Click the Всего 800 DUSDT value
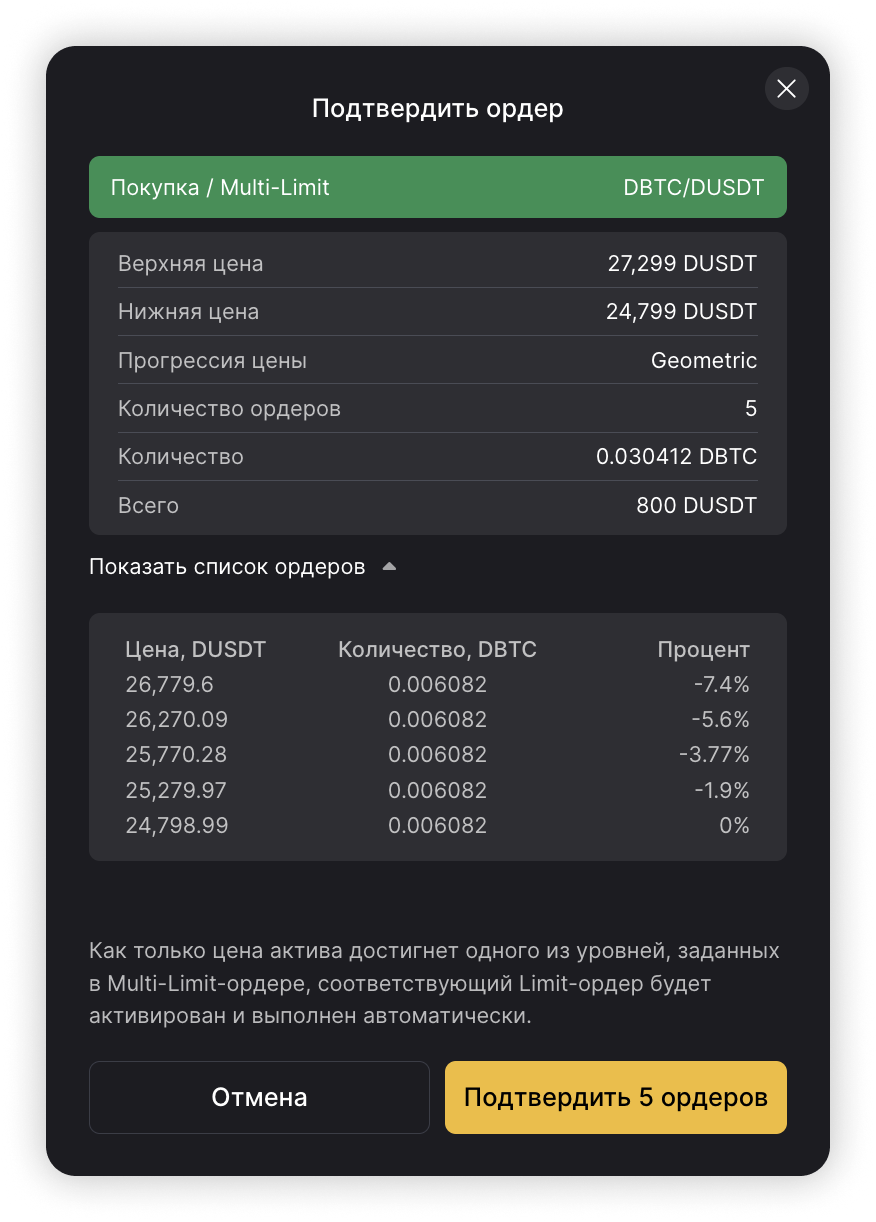The image size is (876, 1222). click(696, 505)
